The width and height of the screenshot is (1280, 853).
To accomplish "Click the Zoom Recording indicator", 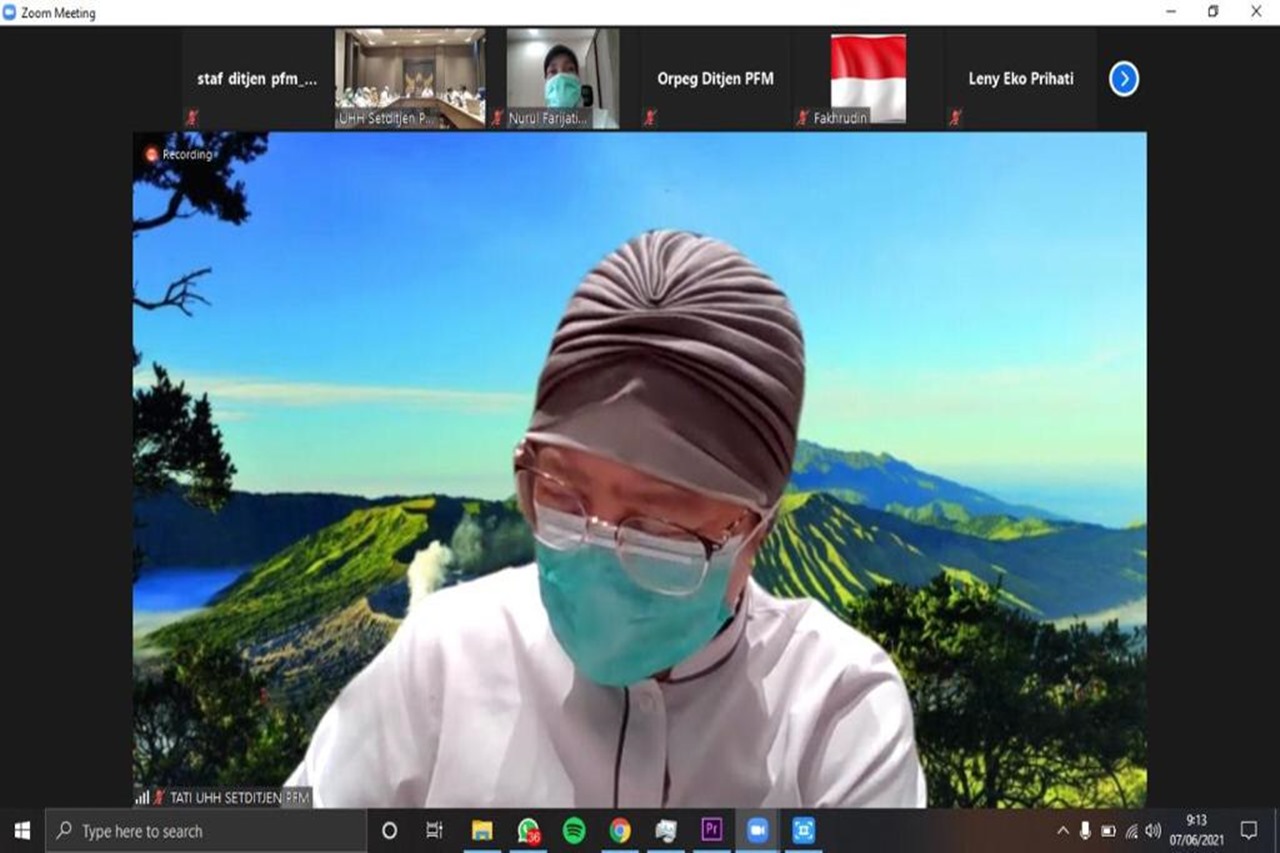I will tap(179, 154).
